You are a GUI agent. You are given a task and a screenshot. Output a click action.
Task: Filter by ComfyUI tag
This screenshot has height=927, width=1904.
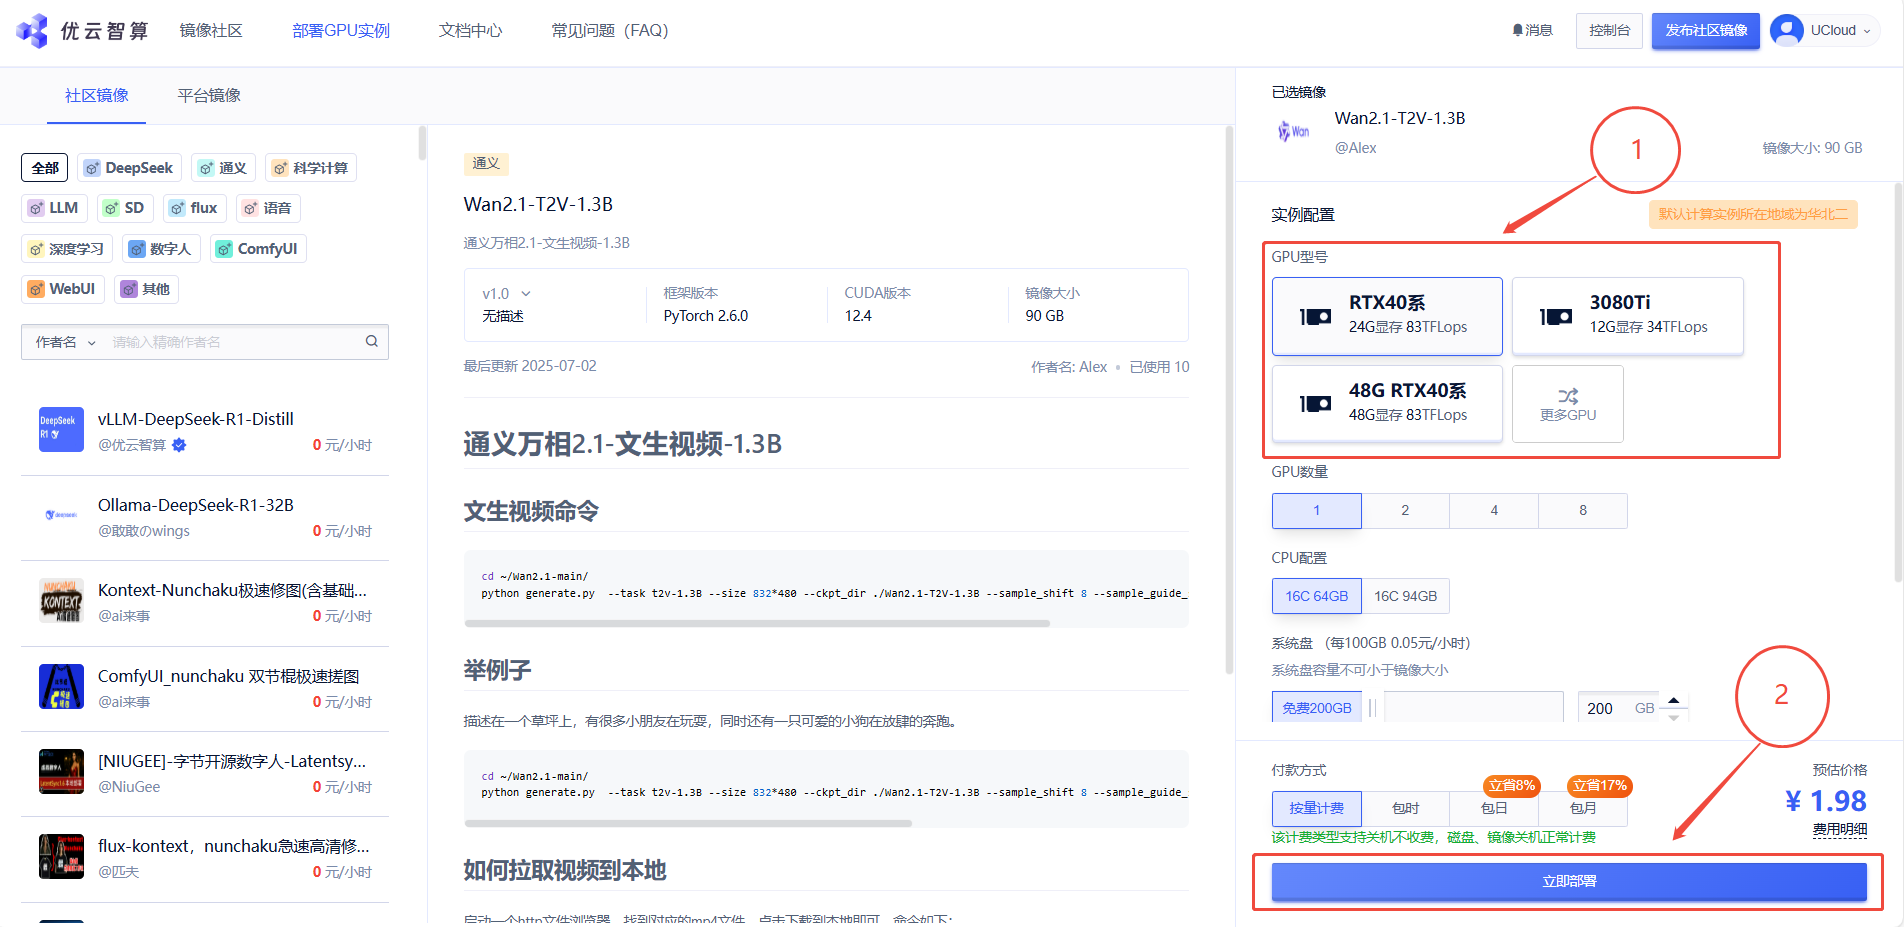point(258,249)
